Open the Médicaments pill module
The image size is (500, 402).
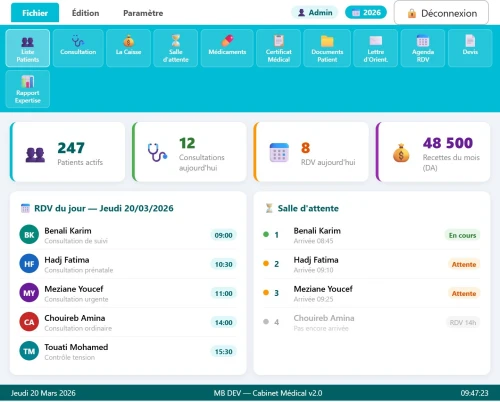[x=227, y=48]
